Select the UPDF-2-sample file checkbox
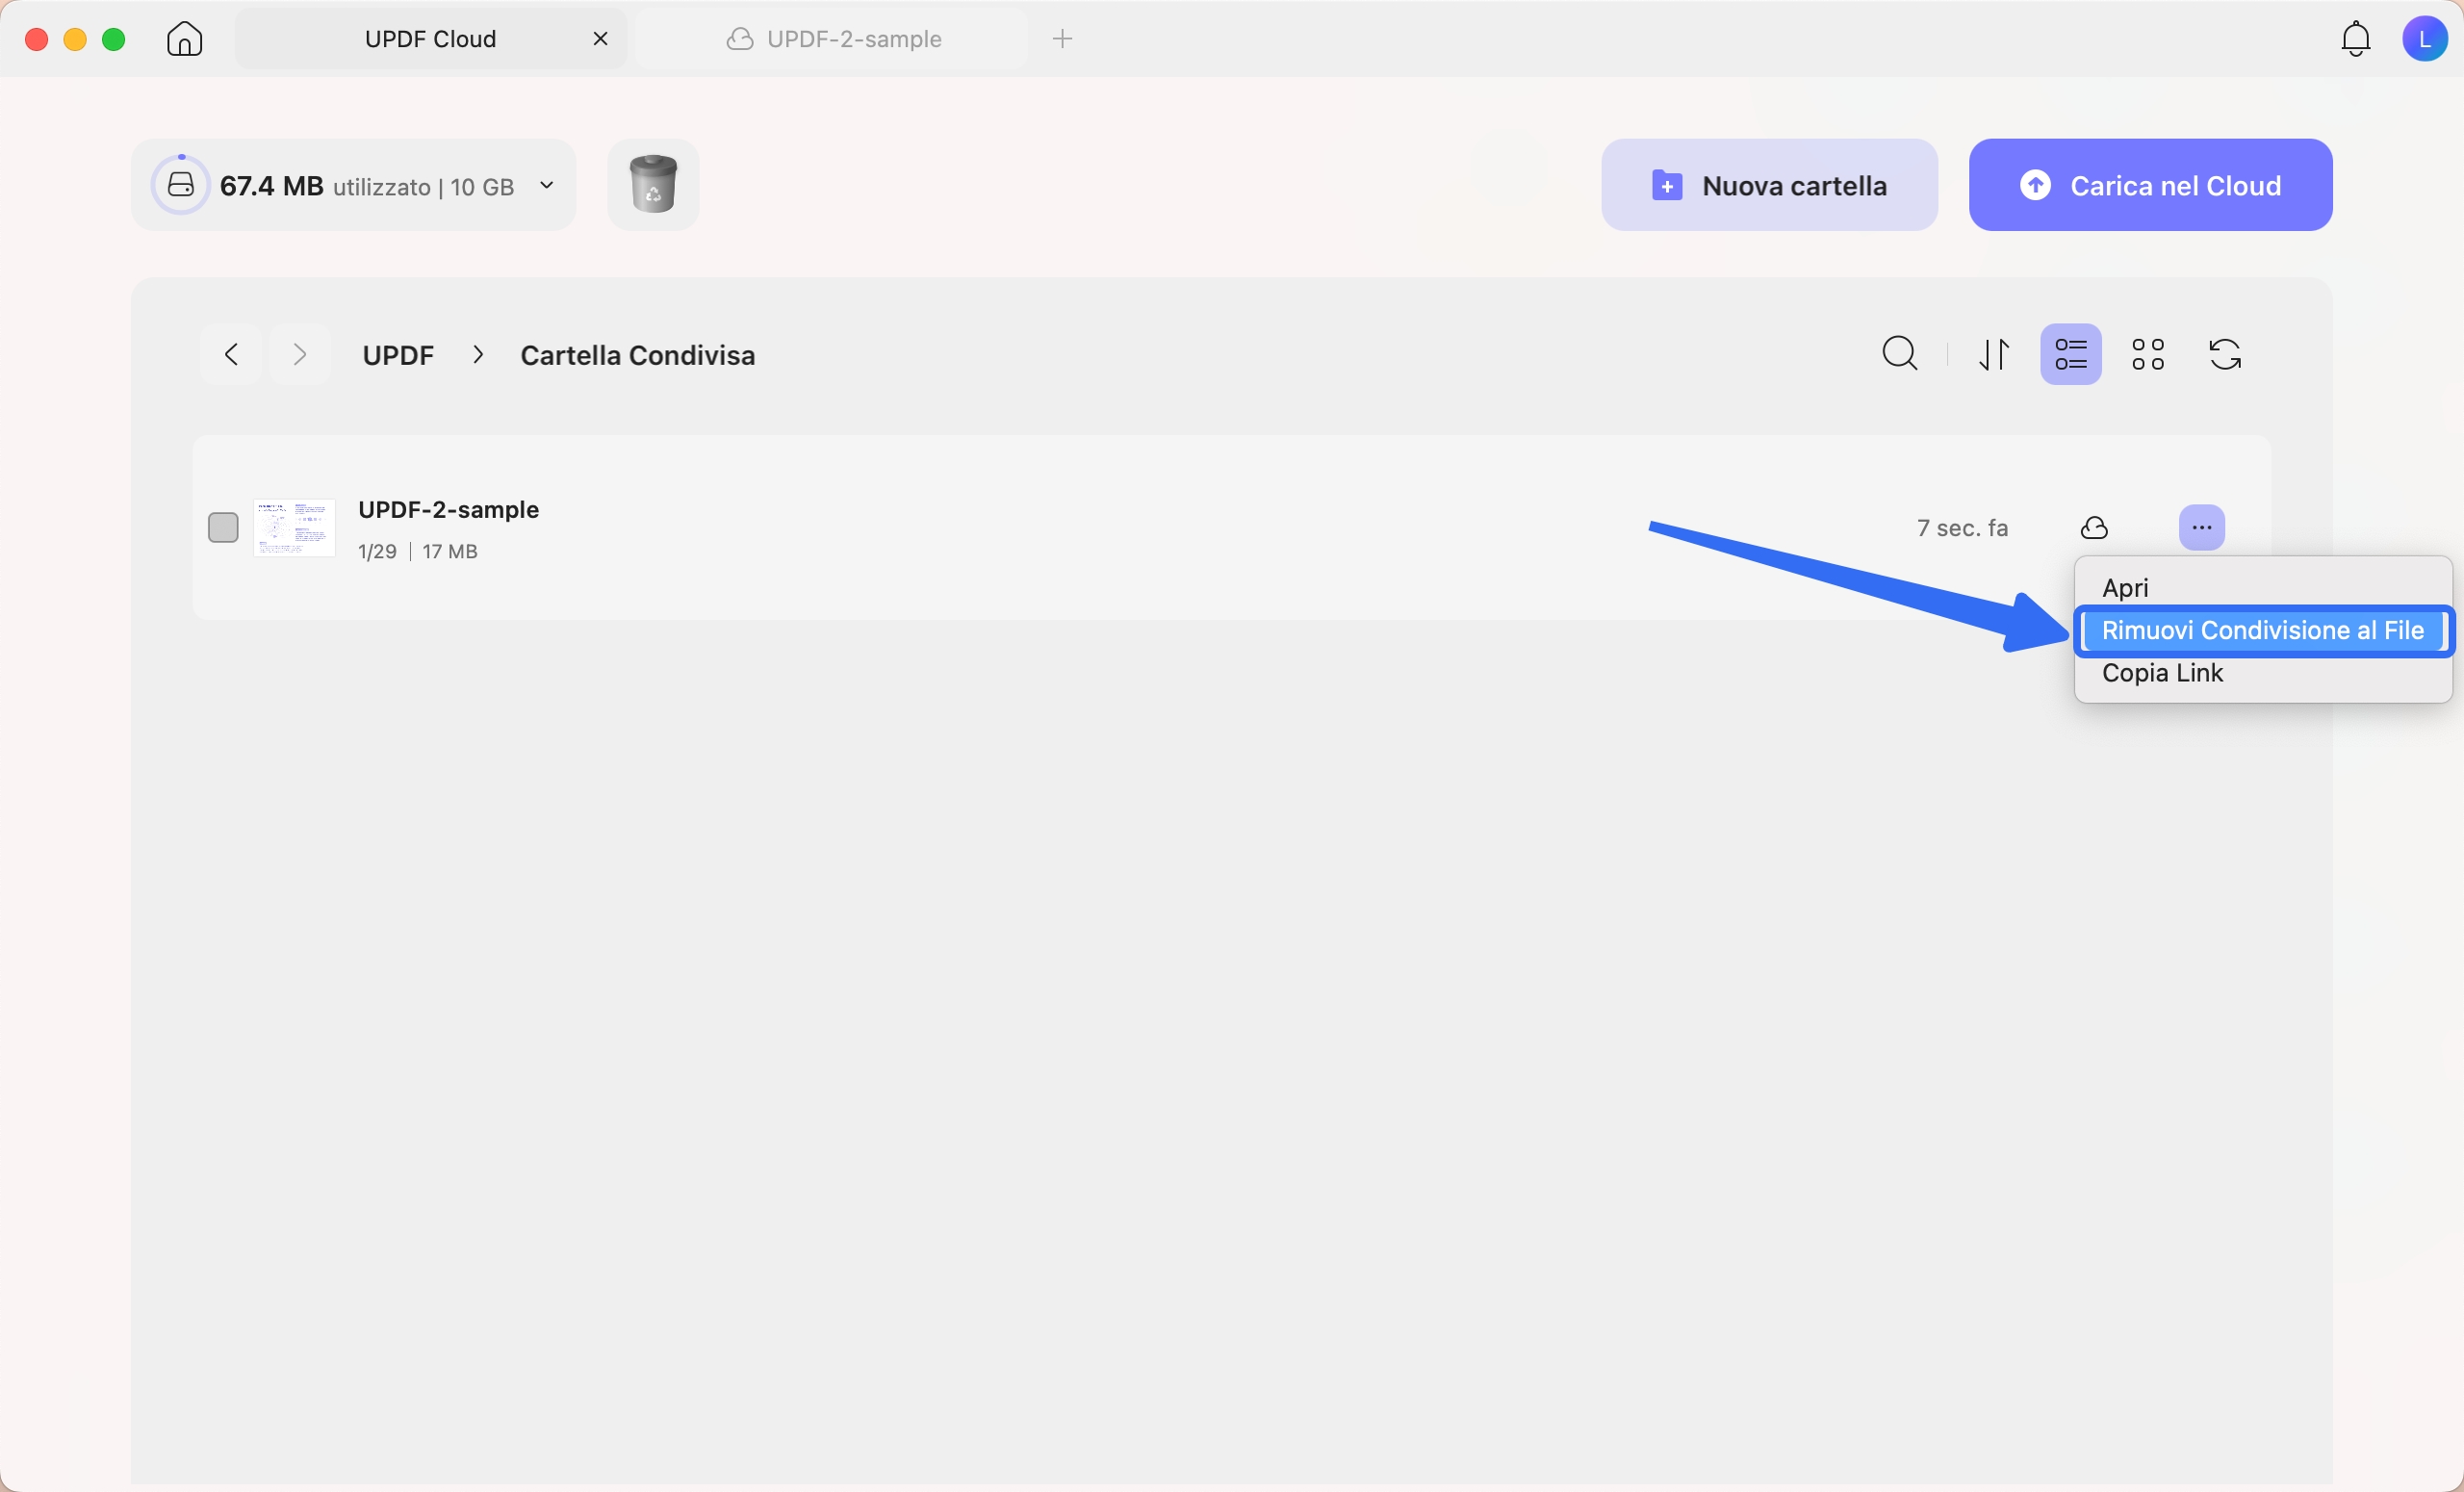 coord(223,527)
